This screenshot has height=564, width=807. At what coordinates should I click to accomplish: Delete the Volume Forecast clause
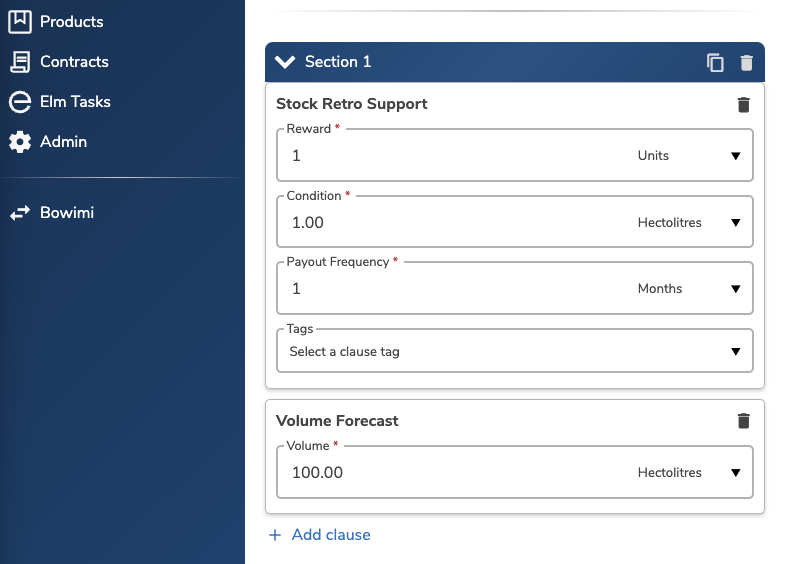[x=743, y=421]
